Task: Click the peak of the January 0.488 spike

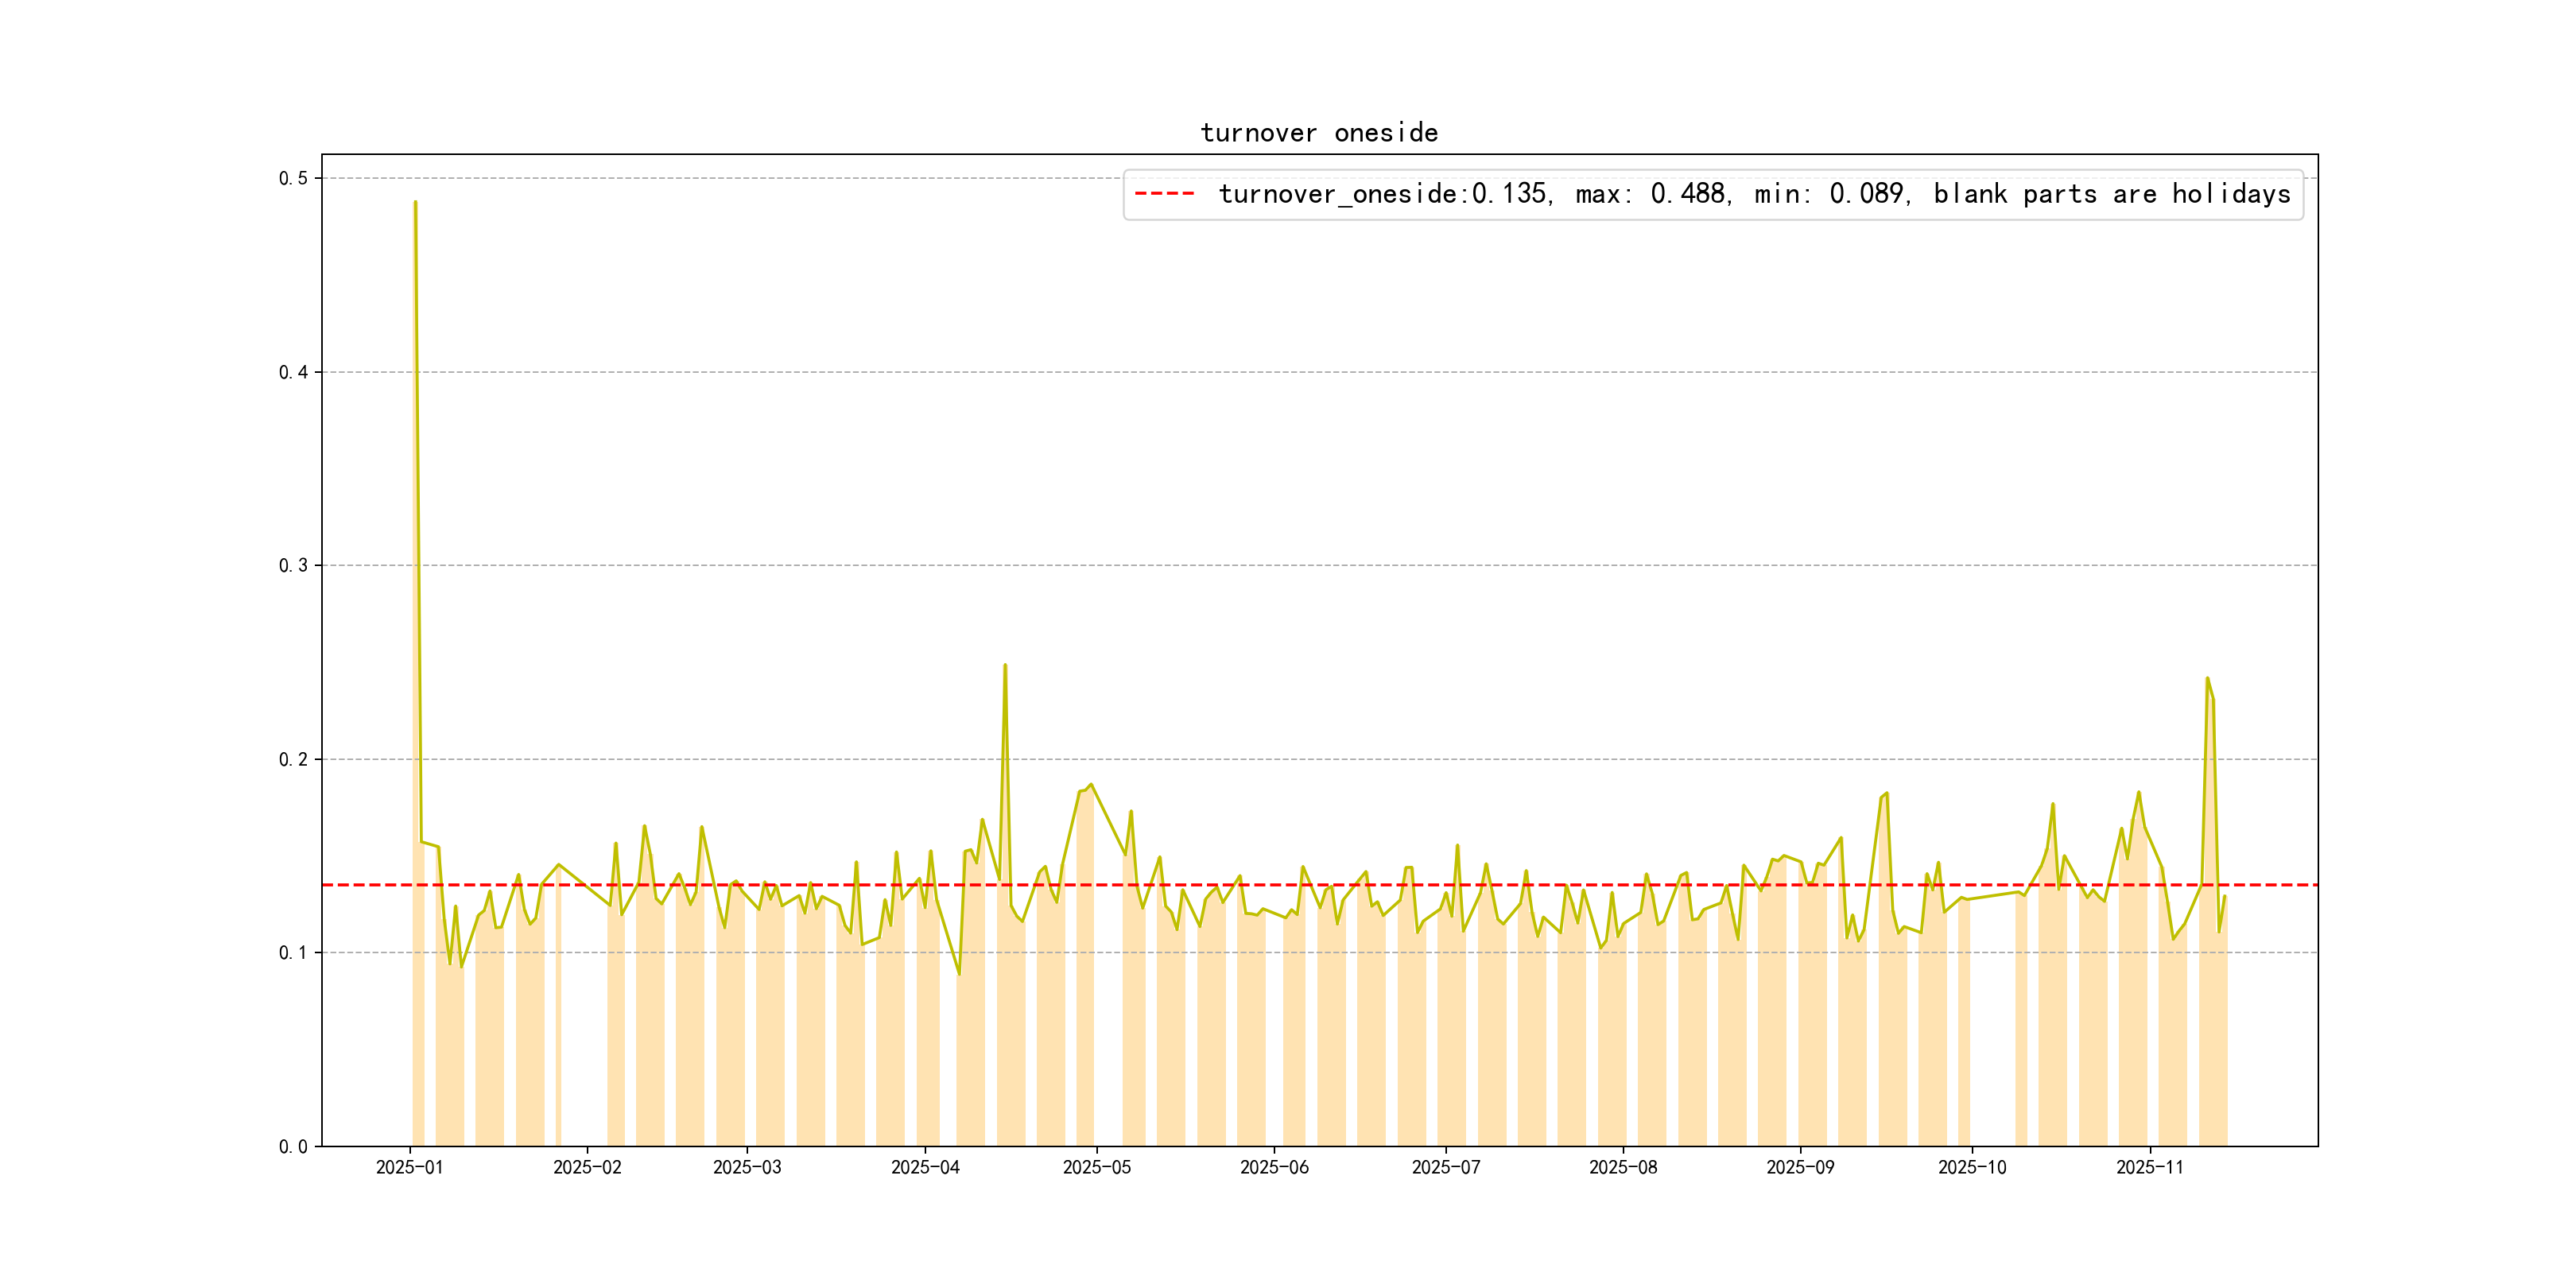Action: click(x=415, y=202)
